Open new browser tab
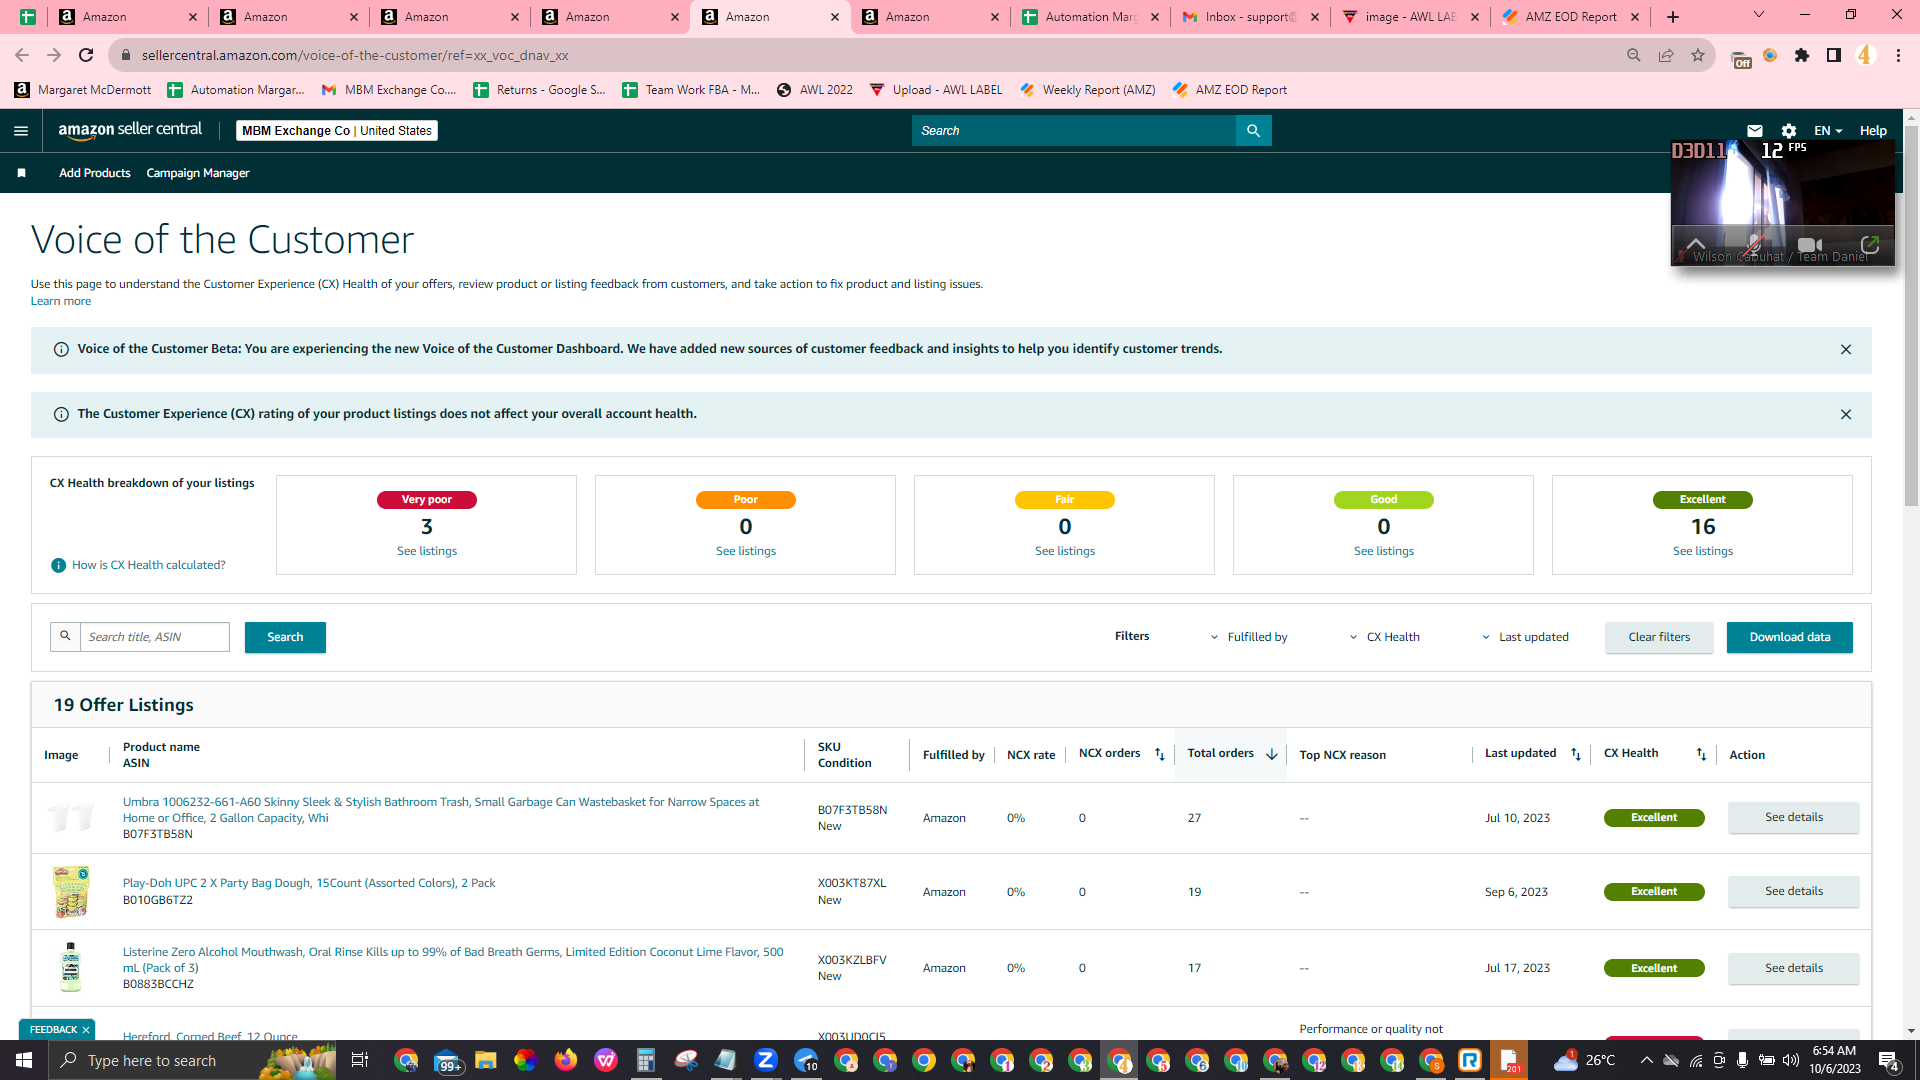Screen dimensions: 1920x1080 pyautogui.click(x=1673, y=17)
